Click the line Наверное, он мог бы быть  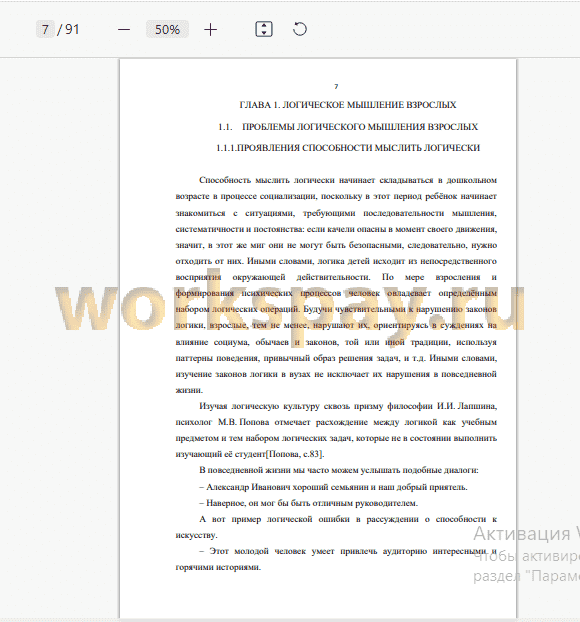308,503
